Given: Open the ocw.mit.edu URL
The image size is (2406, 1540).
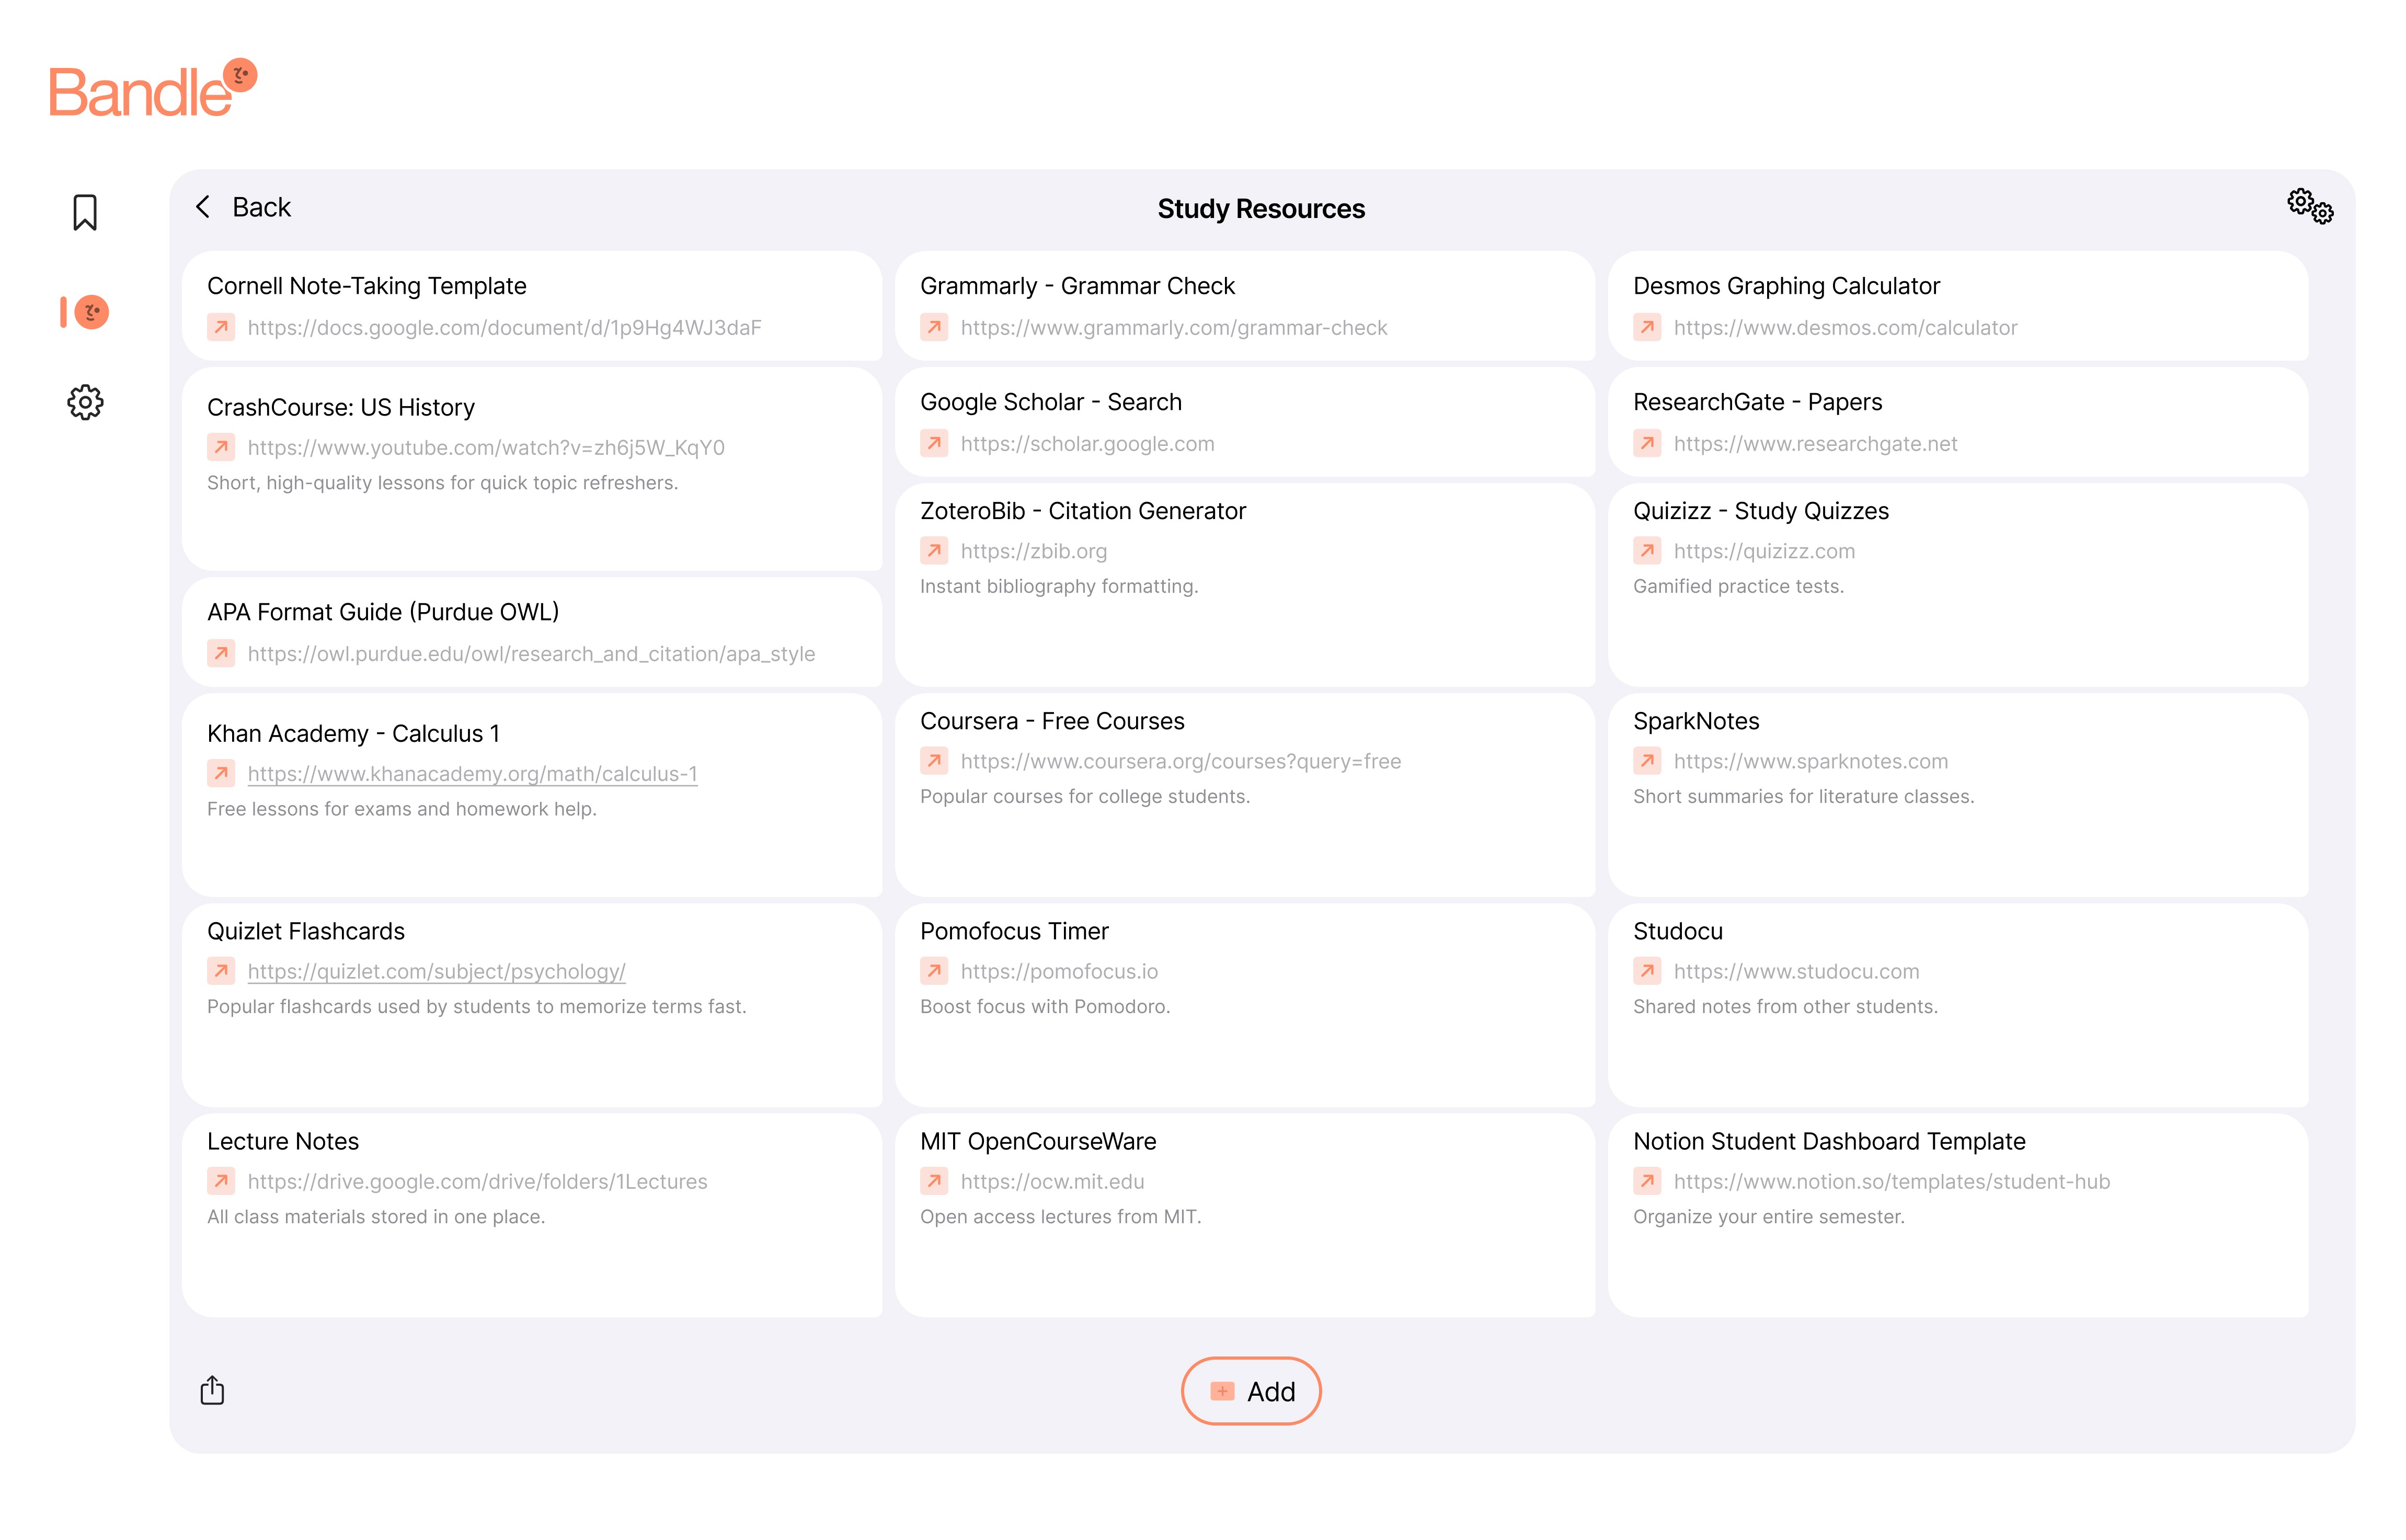Looking at the screenshot, I should pos(1052,1182).
